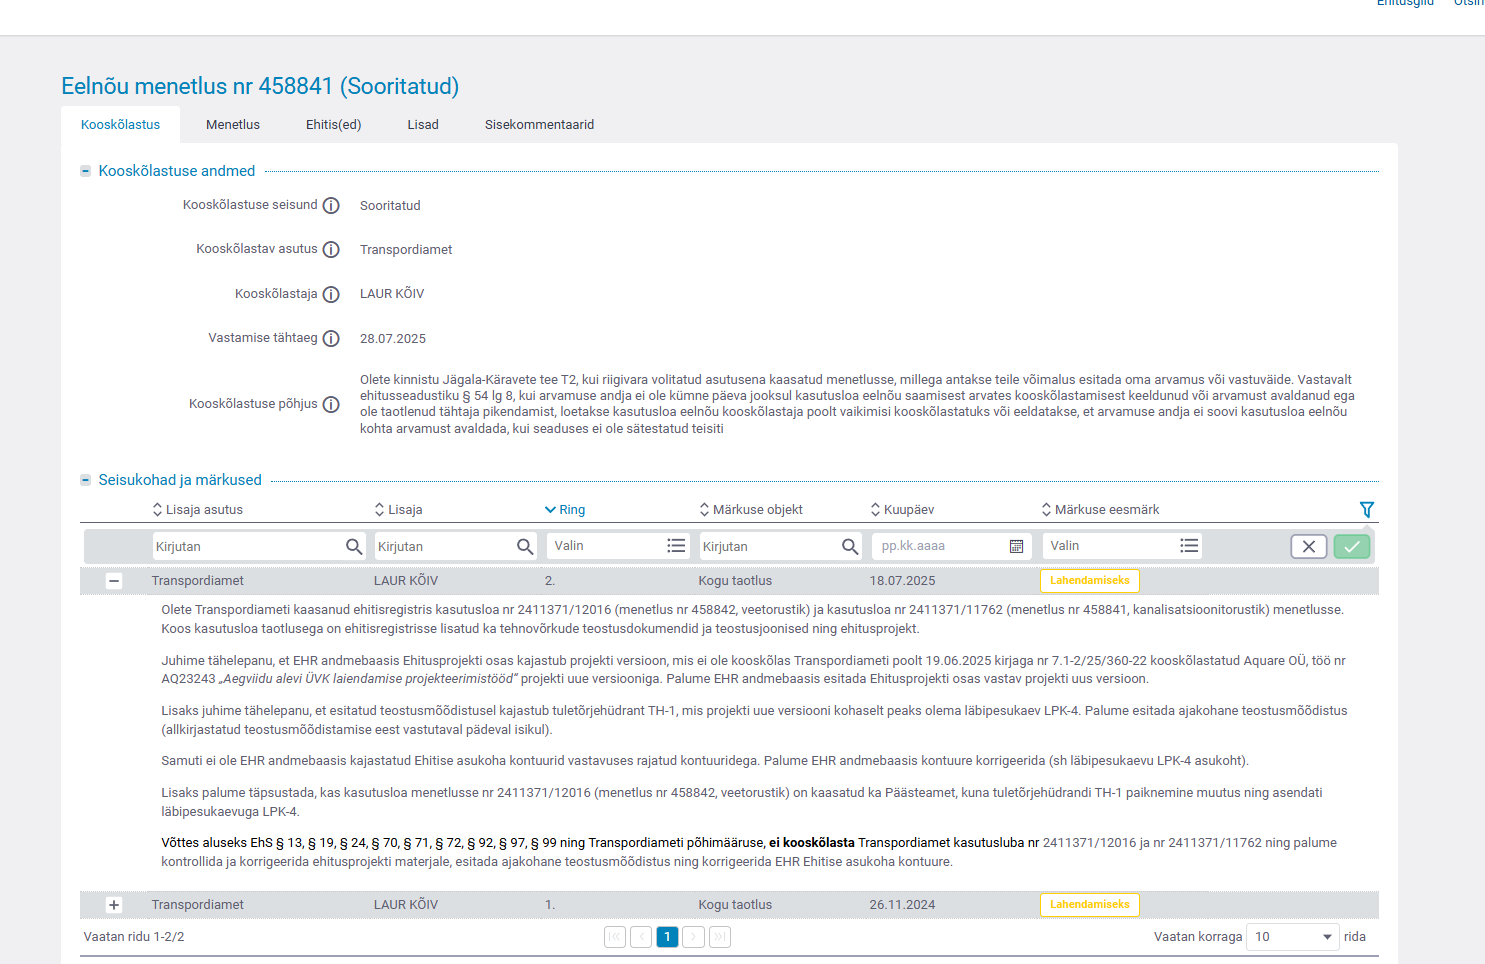Click the date cell 18.07.2025
This screenshot has width=1485, height=964.
point(903,581)
